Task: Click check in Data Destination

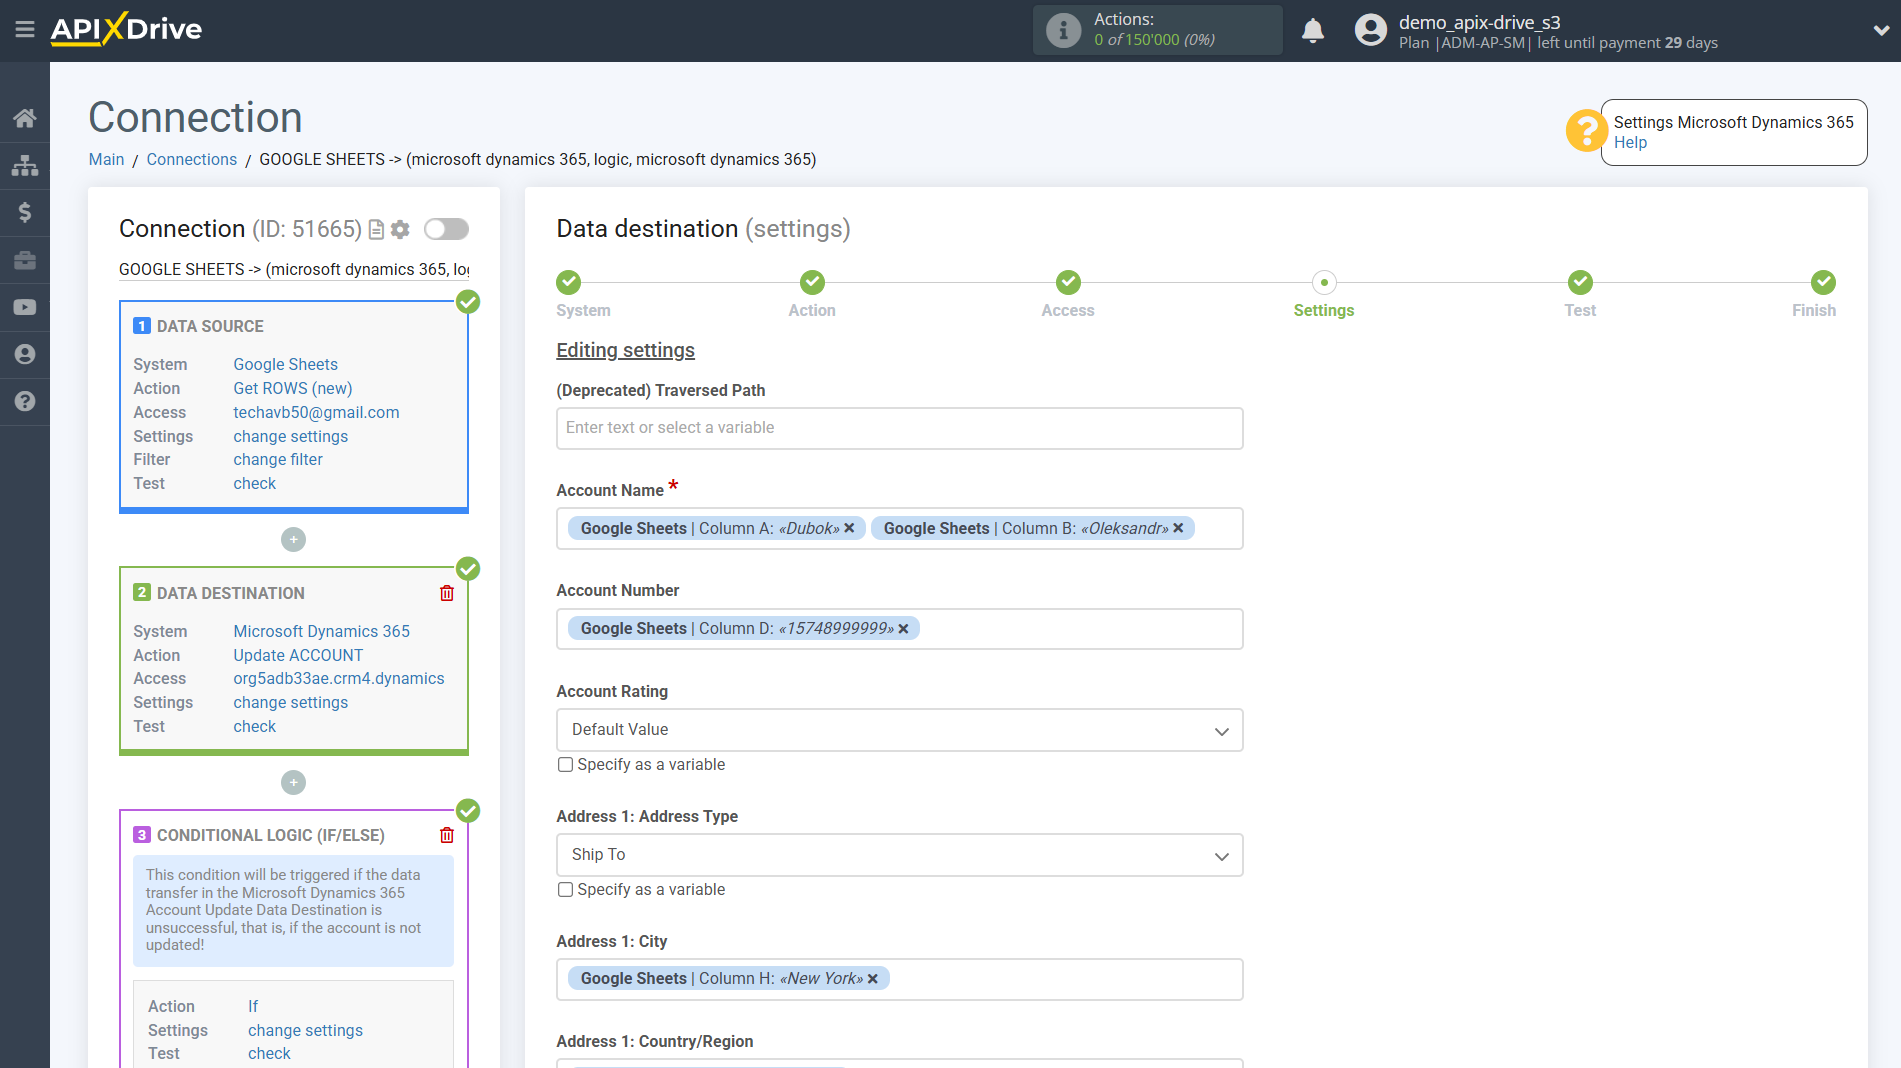Action: click(254, 726)
